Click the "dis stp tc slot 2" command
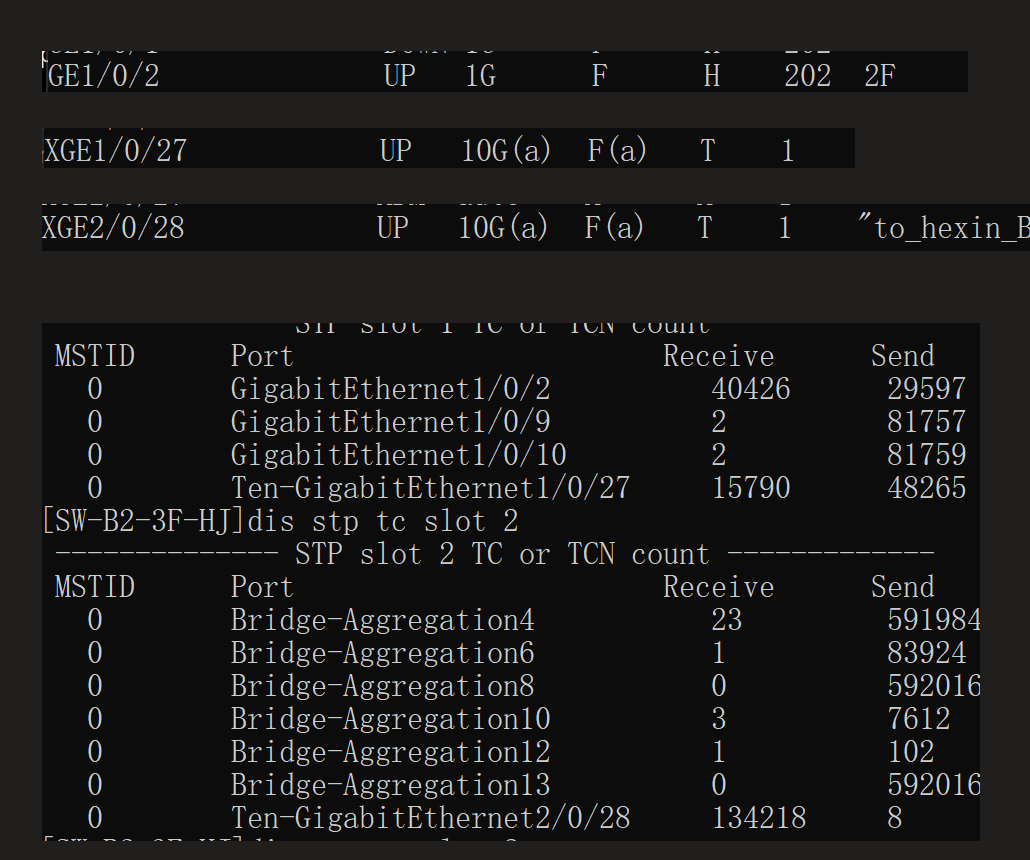1030x860 pixels. pyautogui.click(x=383, y=521)
